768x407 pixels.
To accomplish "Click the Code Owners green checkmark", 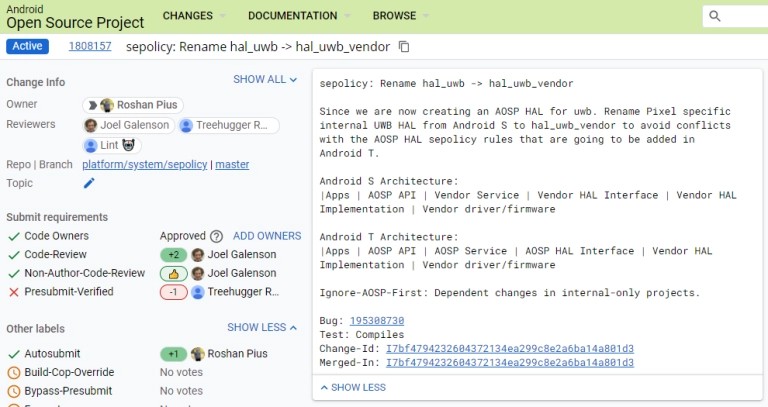I will [x=14, y=237].
